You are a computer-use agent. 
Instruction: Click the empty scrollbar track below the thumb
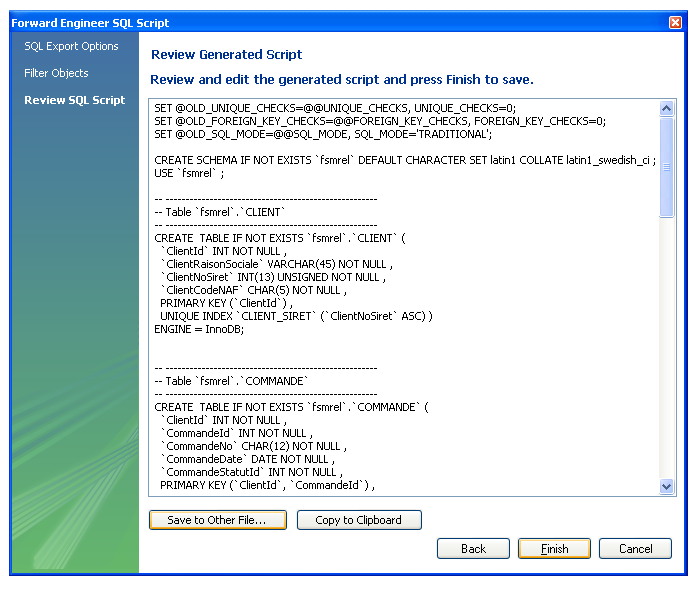tap(667, 350)
